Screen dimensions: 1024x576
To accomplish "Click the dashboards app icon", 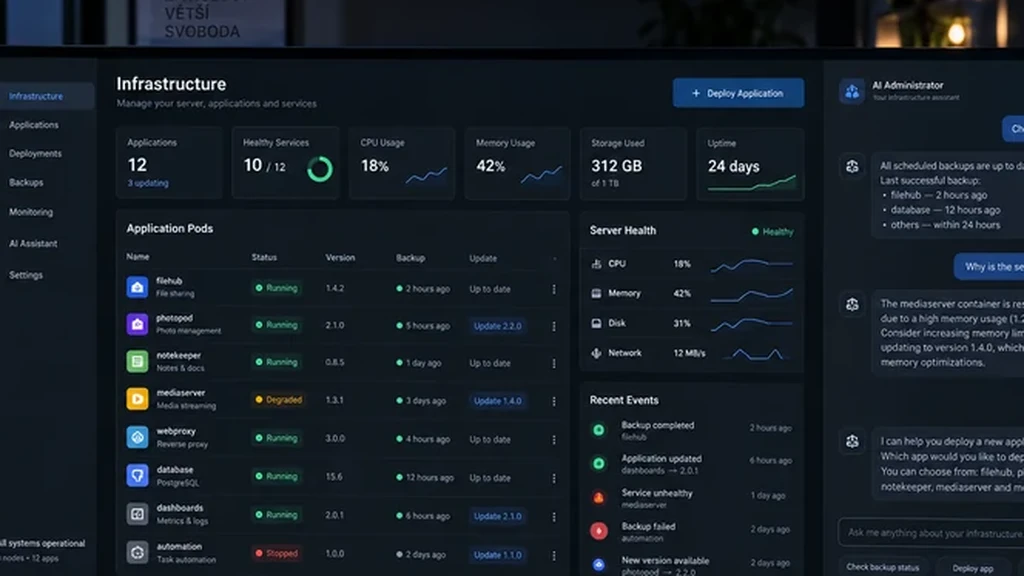I will point(137,514).
